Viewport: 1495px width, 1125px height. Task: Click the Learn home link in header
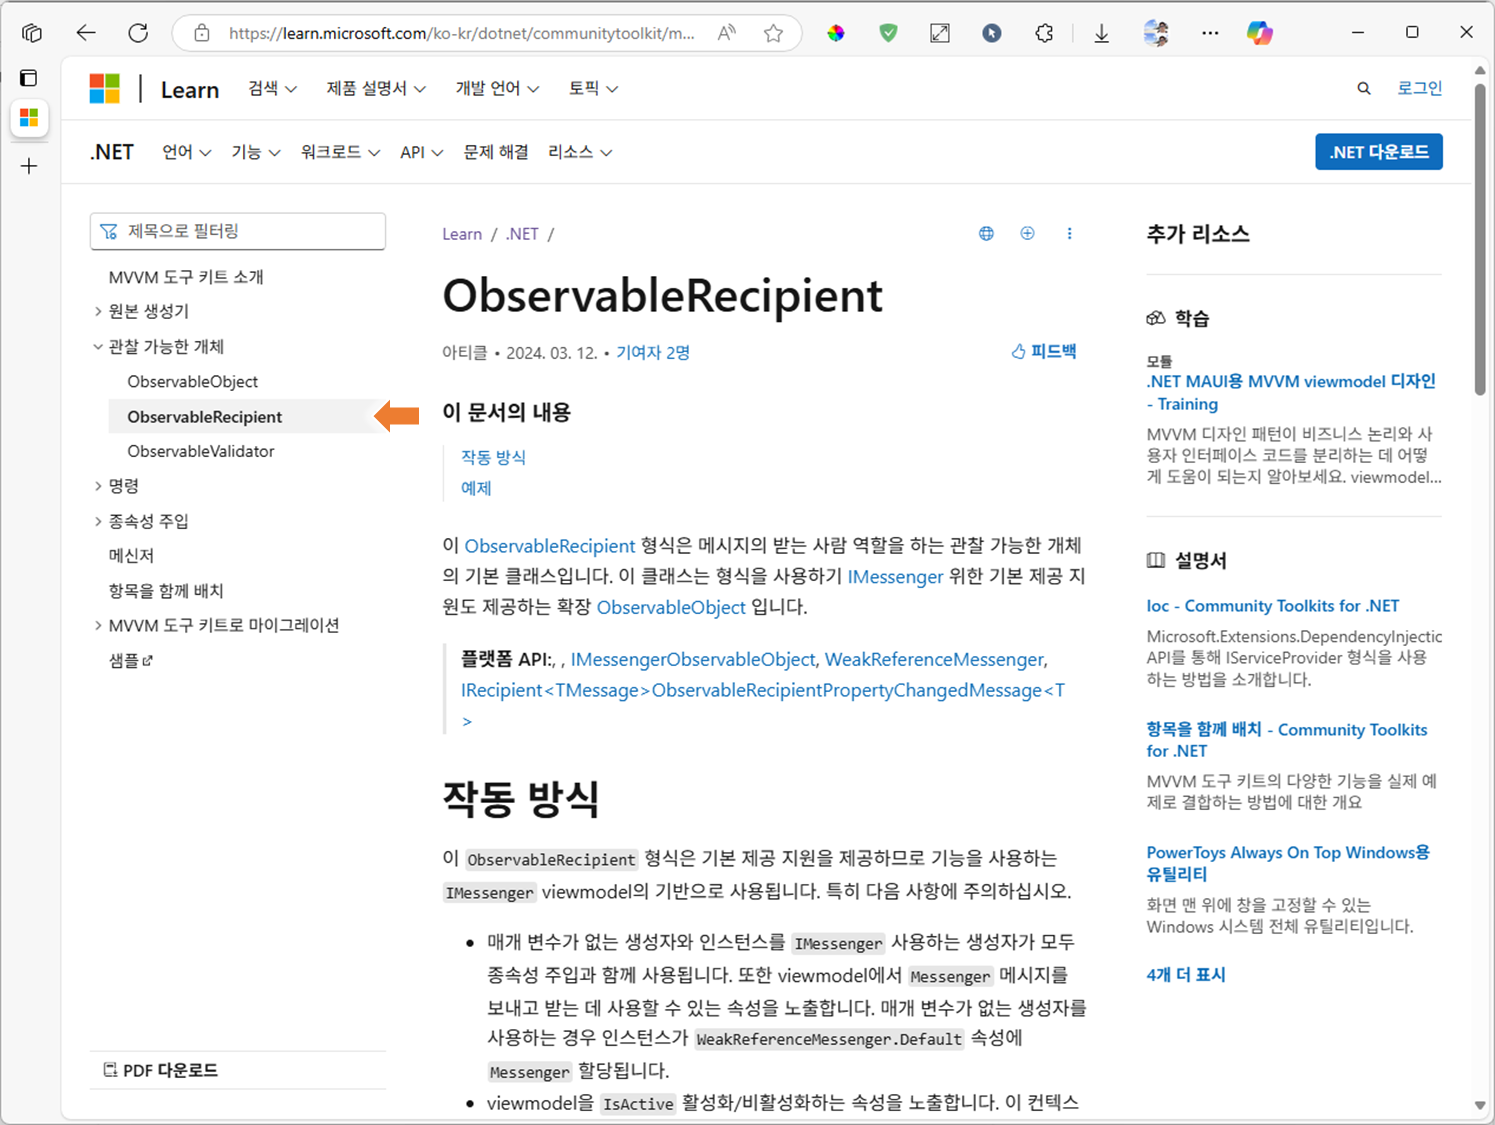pos(190,90)
